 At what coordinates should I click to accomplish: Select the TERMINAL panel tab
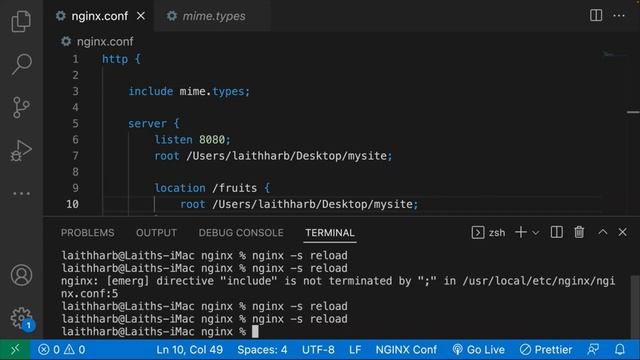tap(330, 233)
